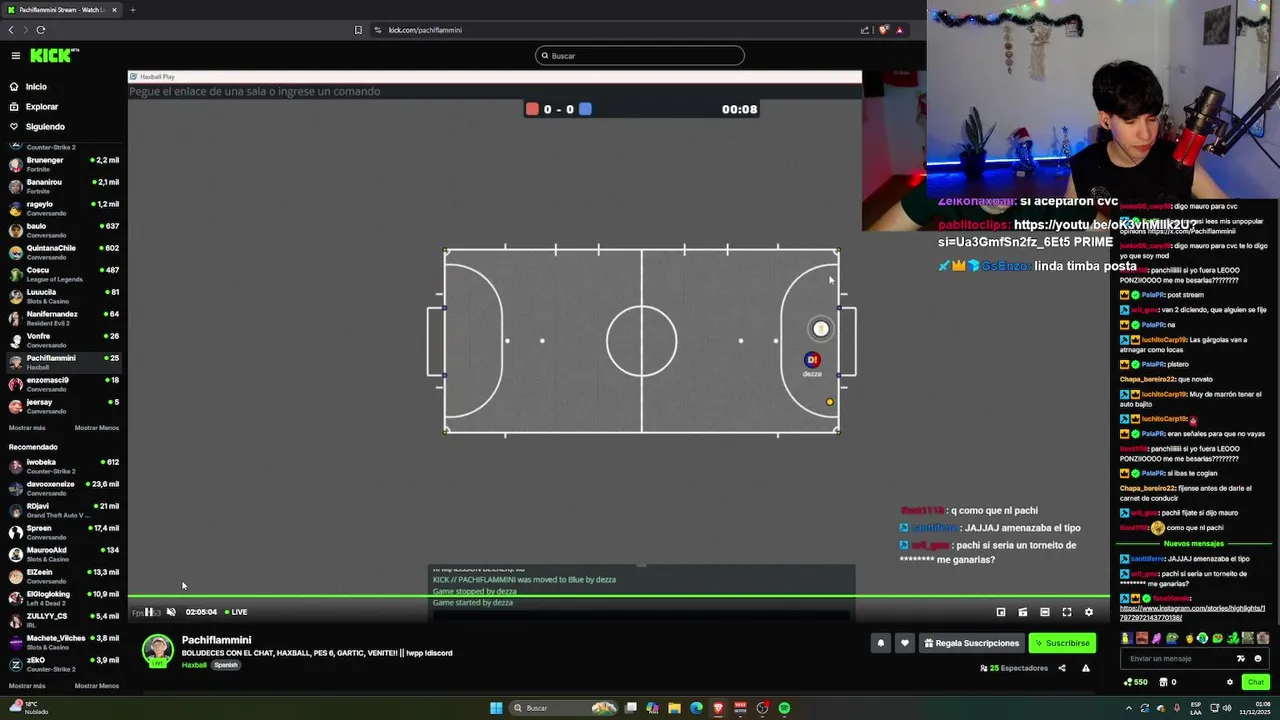This screenshot has width=1280, height=720.
Task: Enable mini player mode icon
Action: [x=1001, y=612]
